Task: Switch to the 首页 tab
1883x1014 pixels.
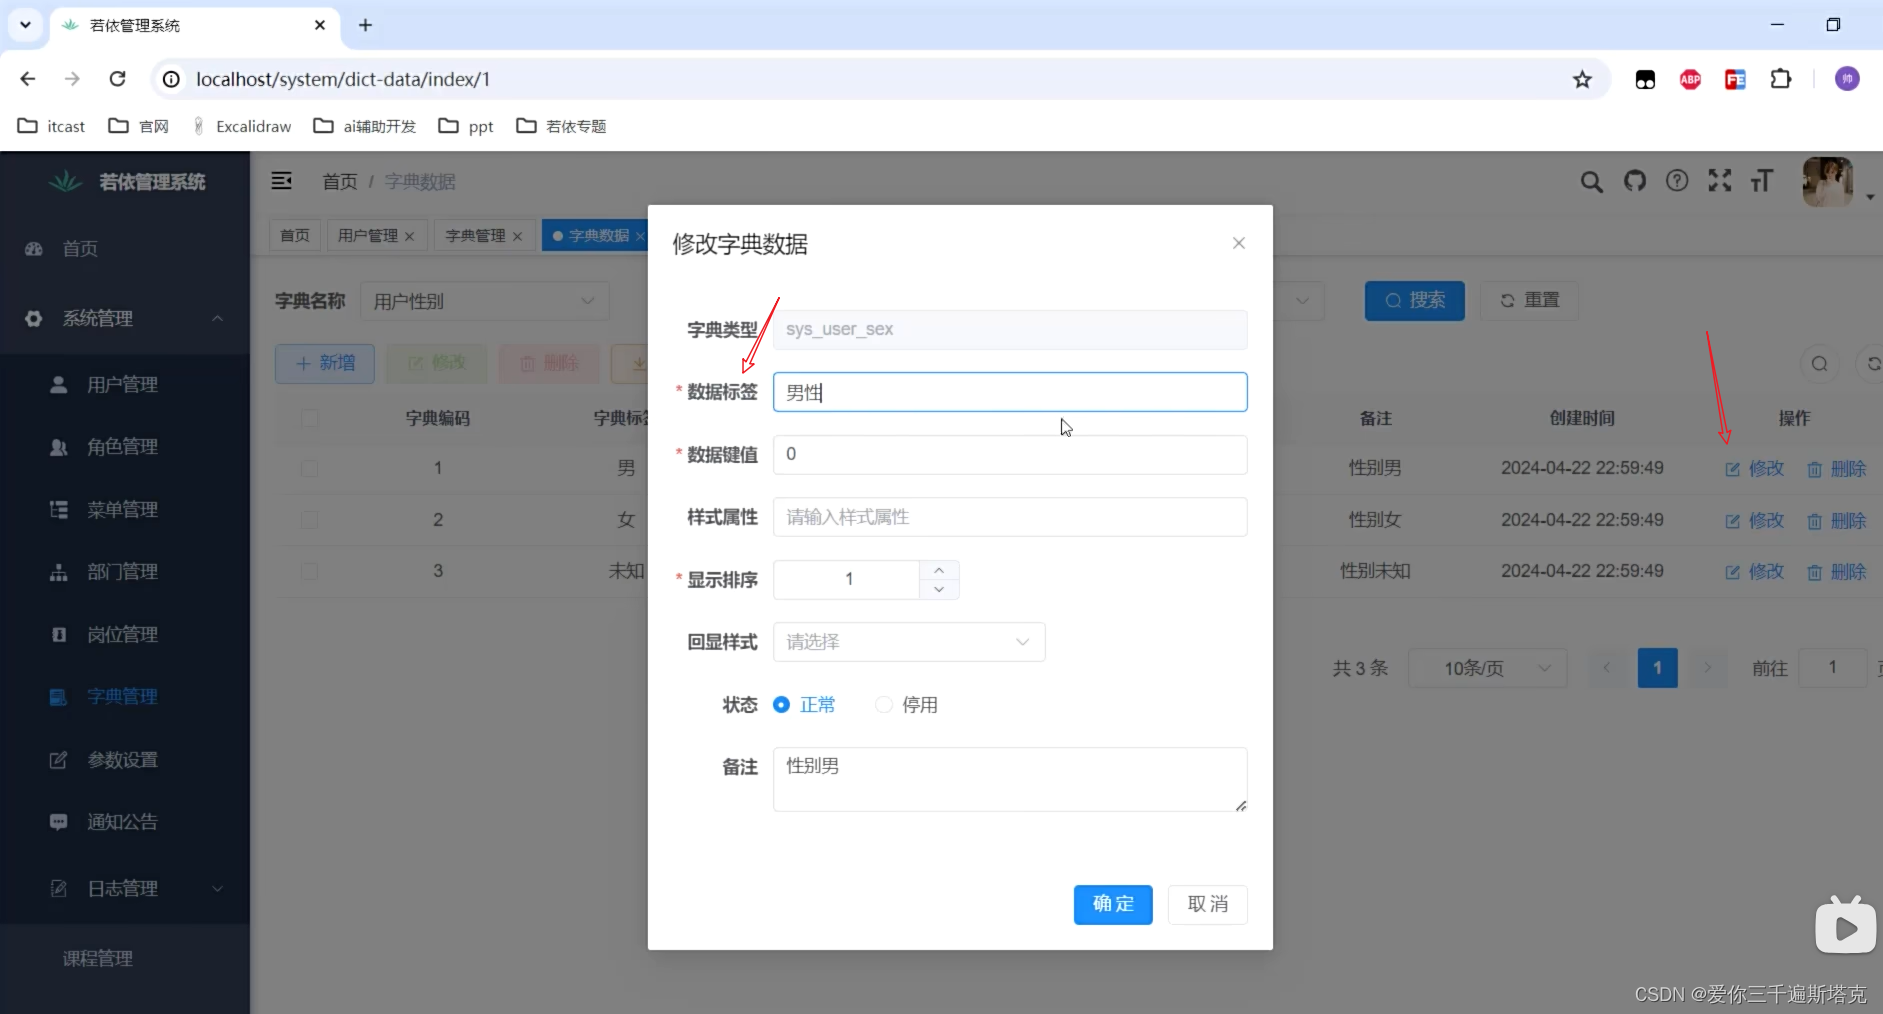Action: [294, 236]
